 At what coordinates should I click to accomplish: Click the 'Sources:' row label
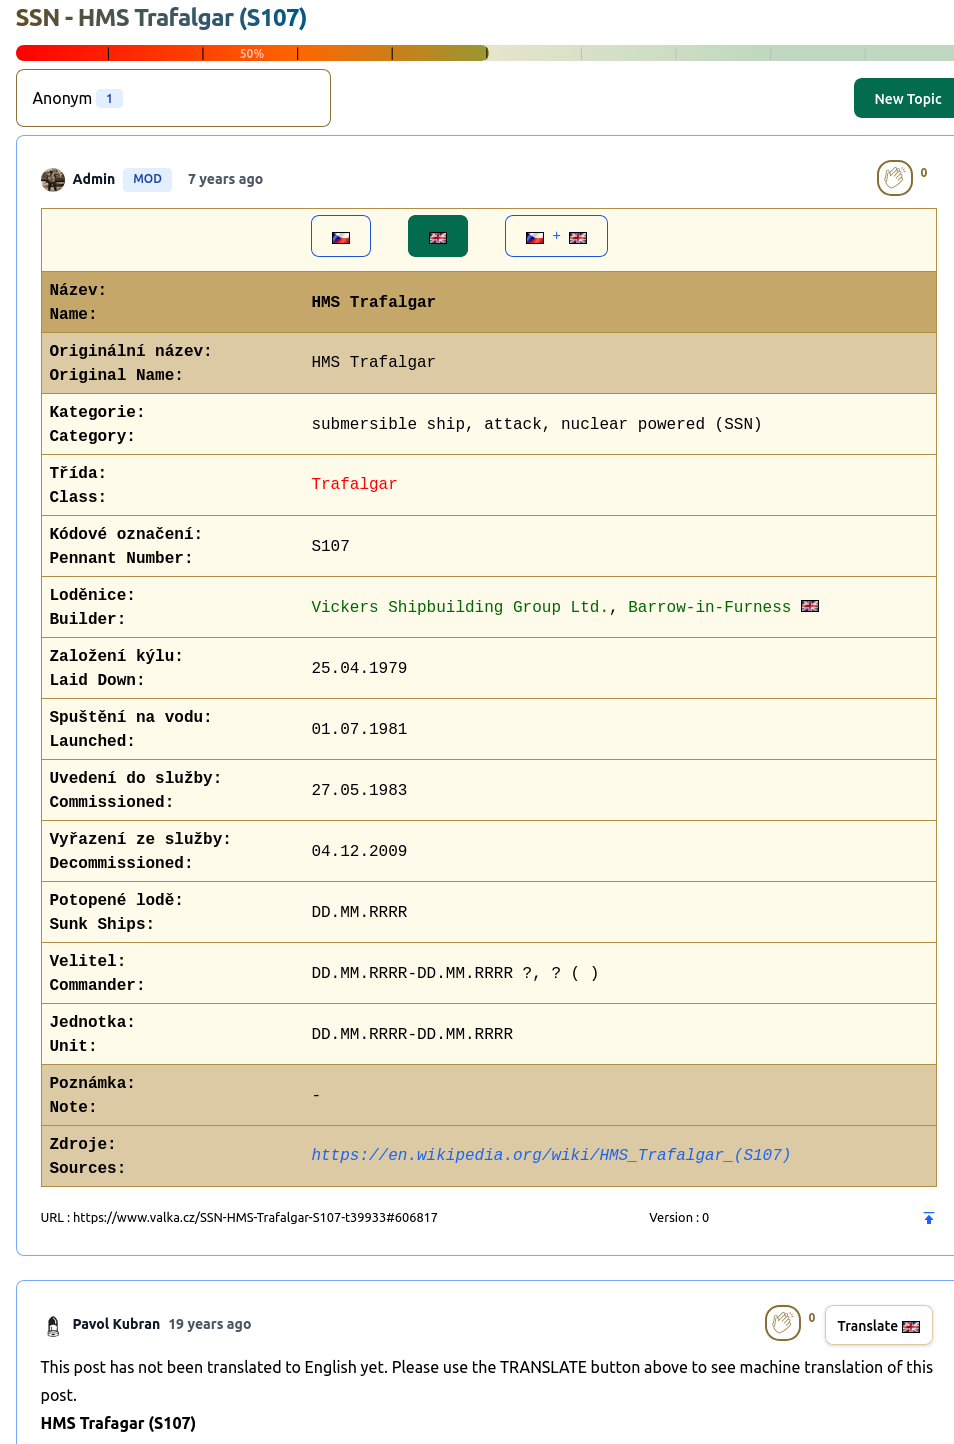click(88, 1168)
